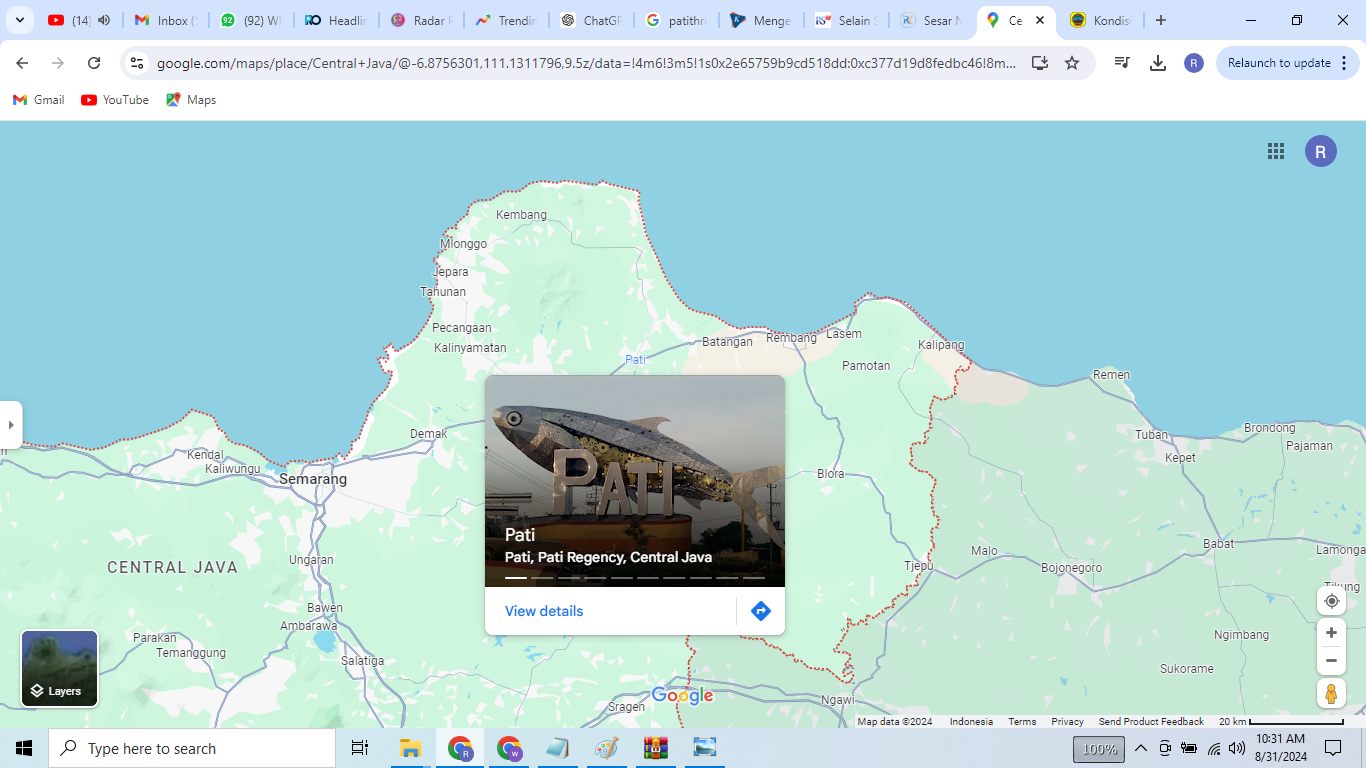1366x768 pixels.
Task: Click the install app icon in the address bar
Action: click(1040, 63)
